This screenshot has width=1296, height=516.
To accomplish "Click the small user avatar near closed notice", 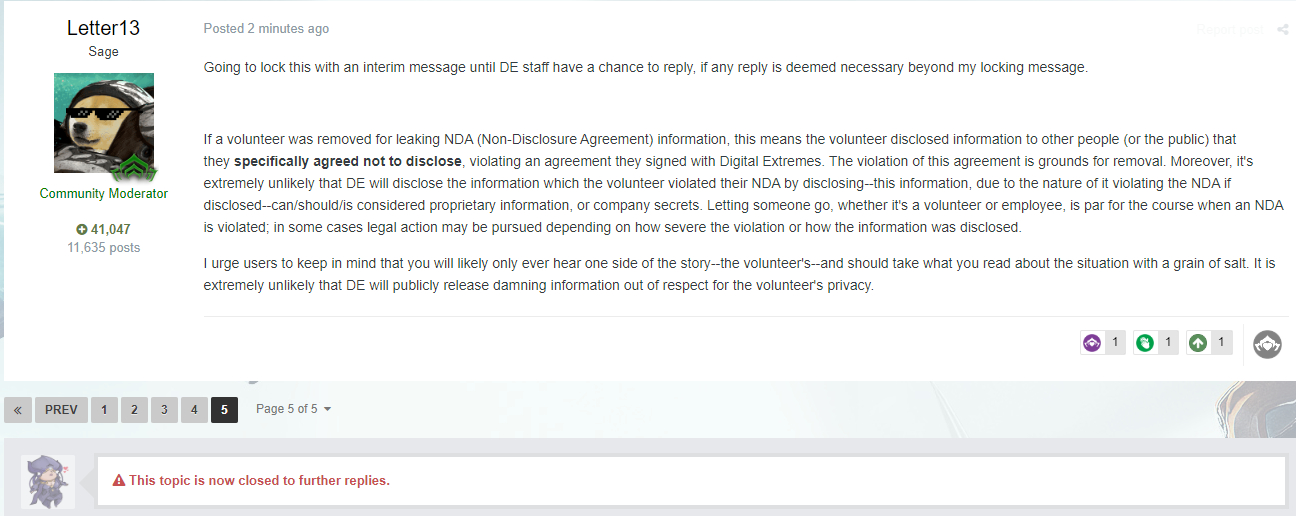I will (49, 481).
